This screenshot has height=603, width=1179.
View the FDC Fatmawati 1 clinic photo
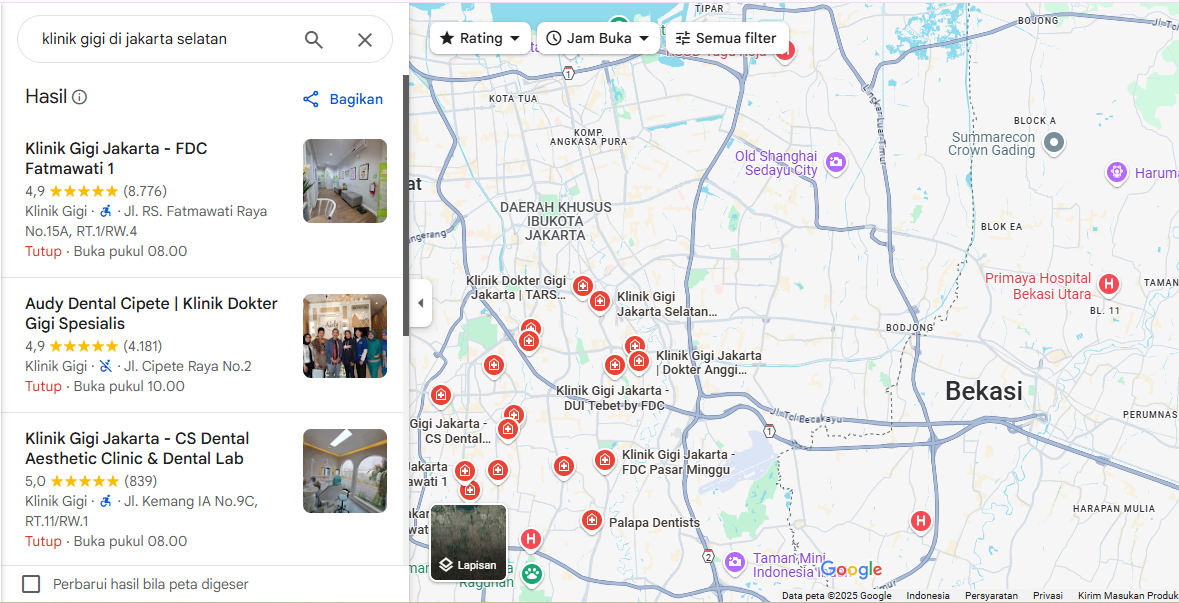click(x=345, y=180)
